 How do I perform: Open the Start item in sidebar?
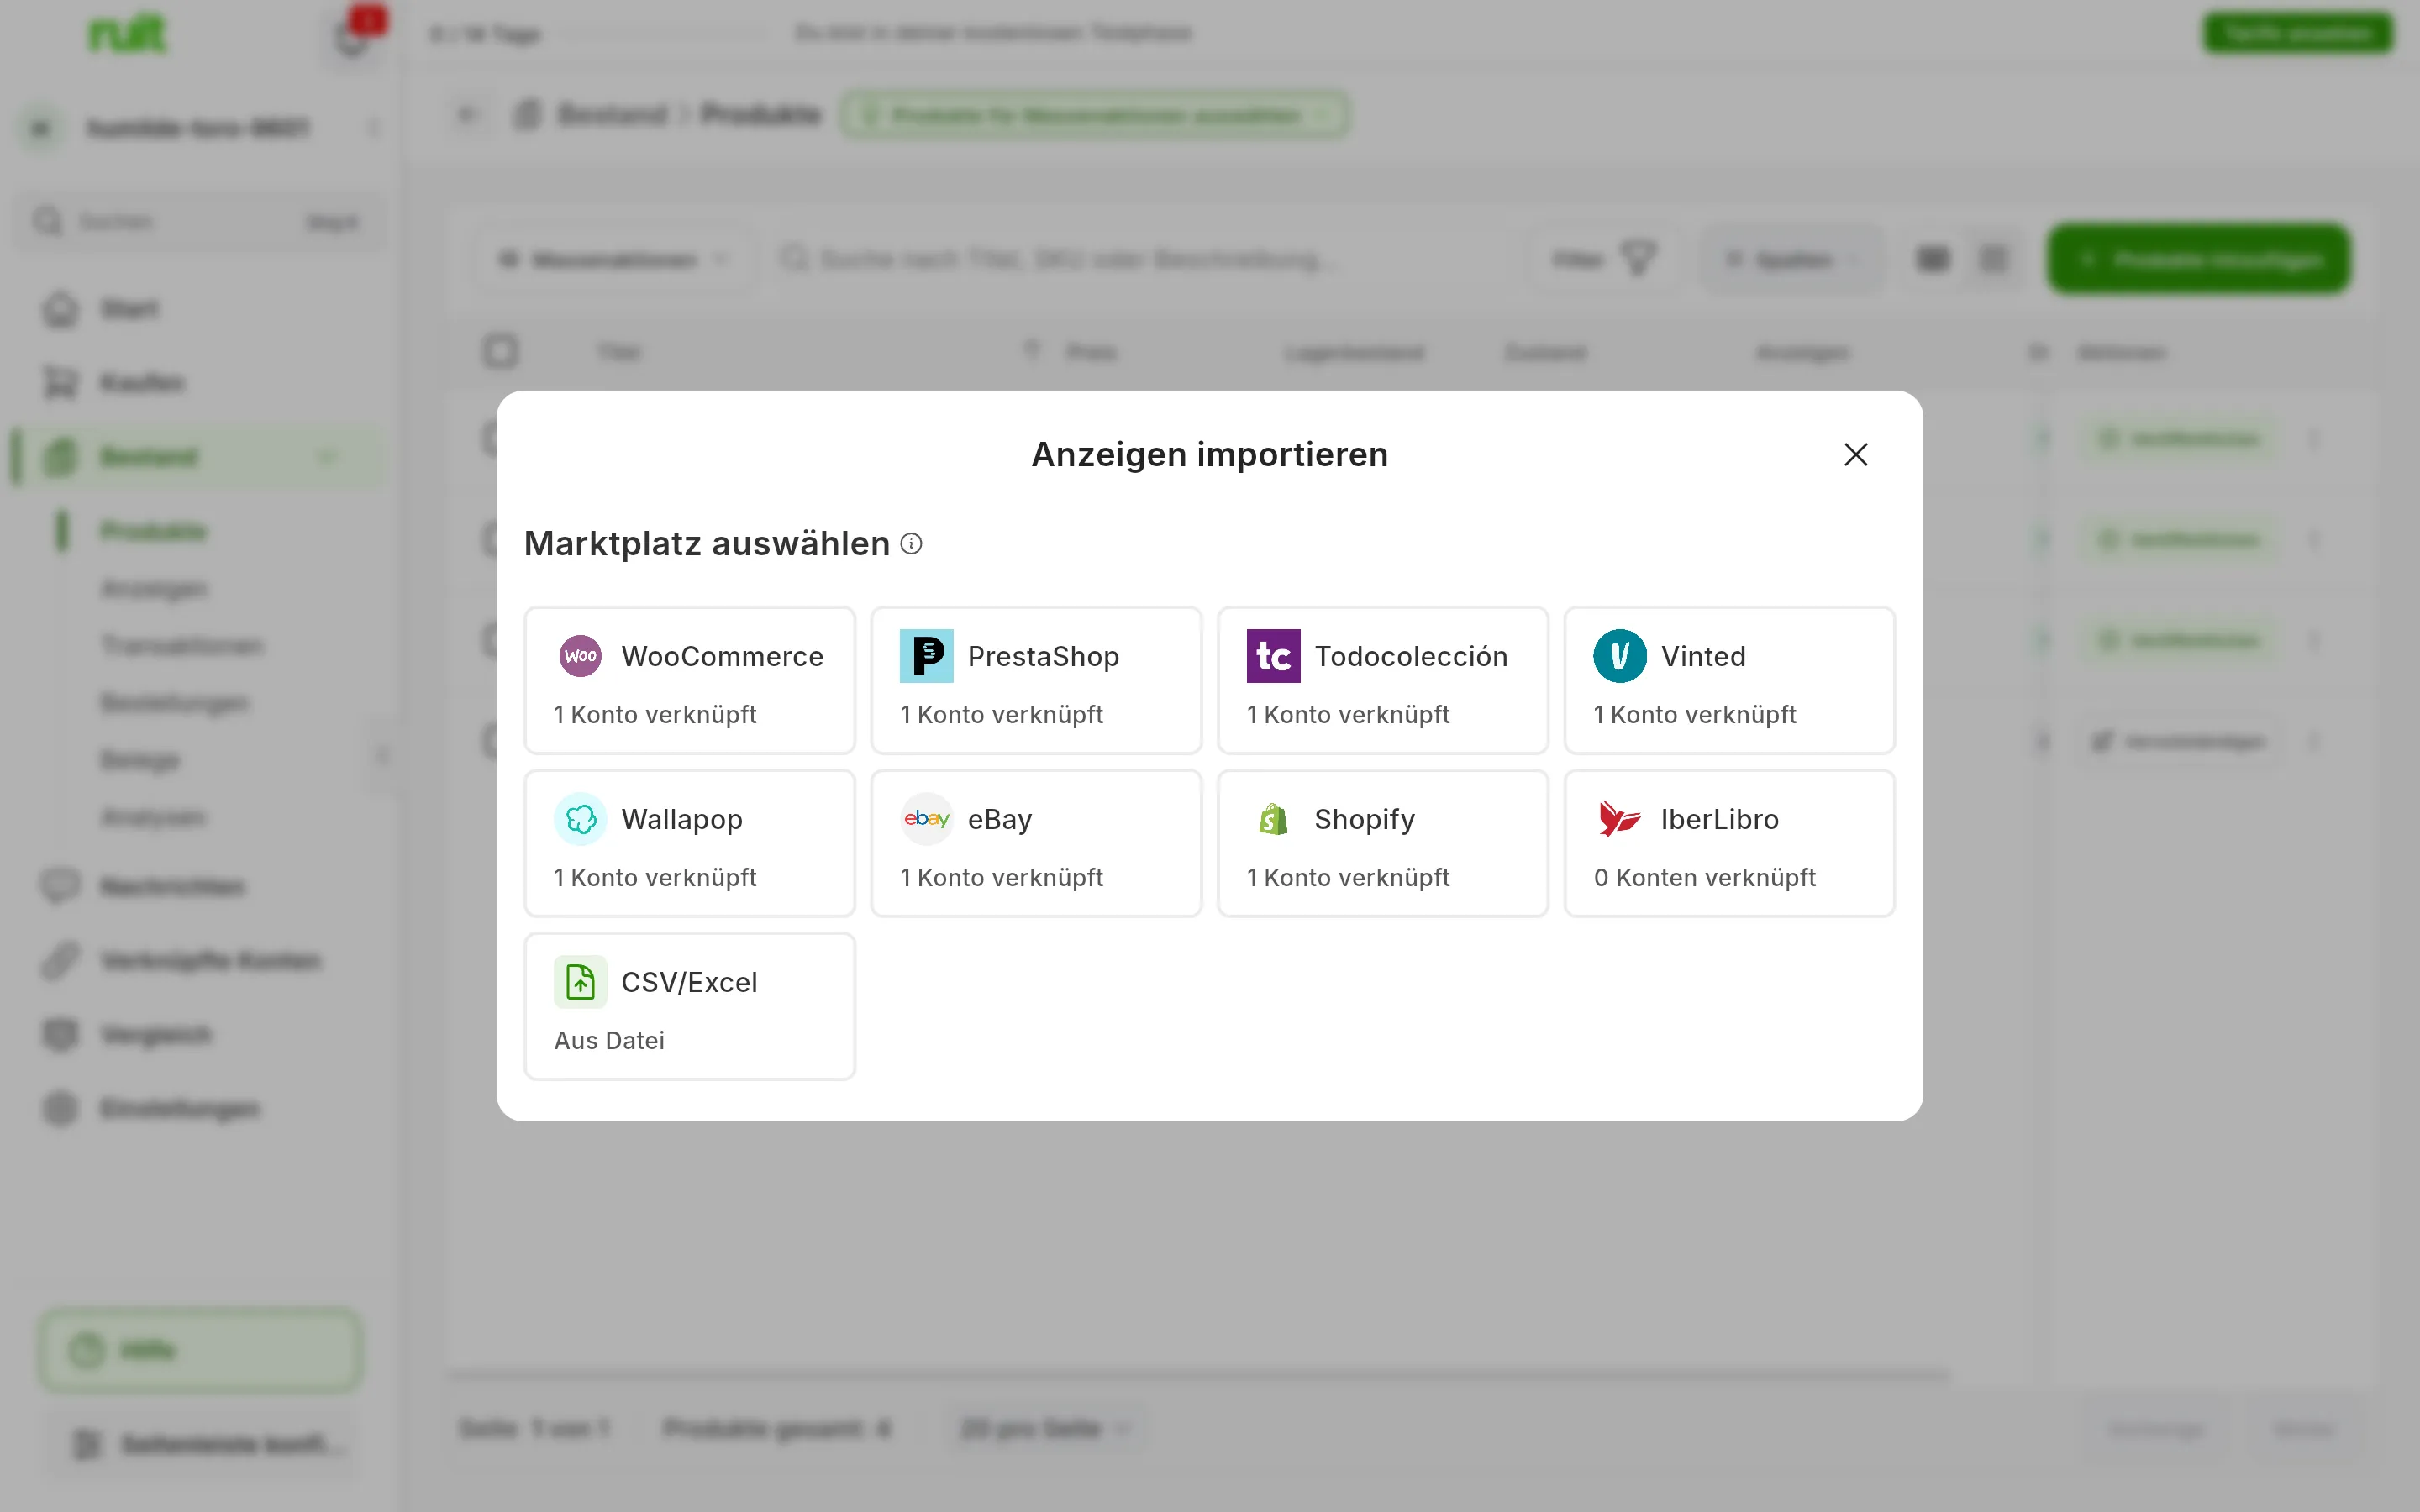pos(200,309)
